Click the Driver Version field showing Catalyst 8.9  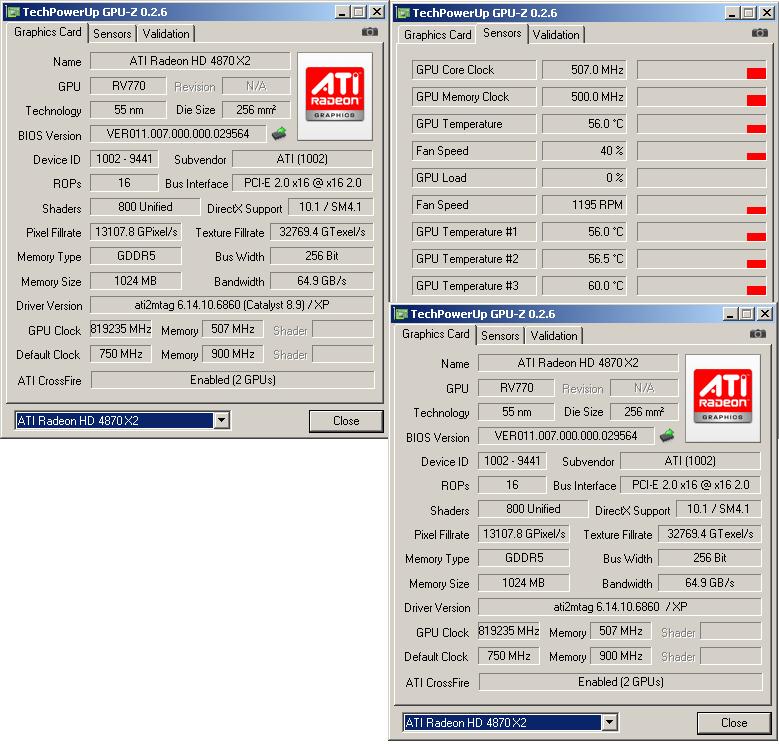(232, 305)
